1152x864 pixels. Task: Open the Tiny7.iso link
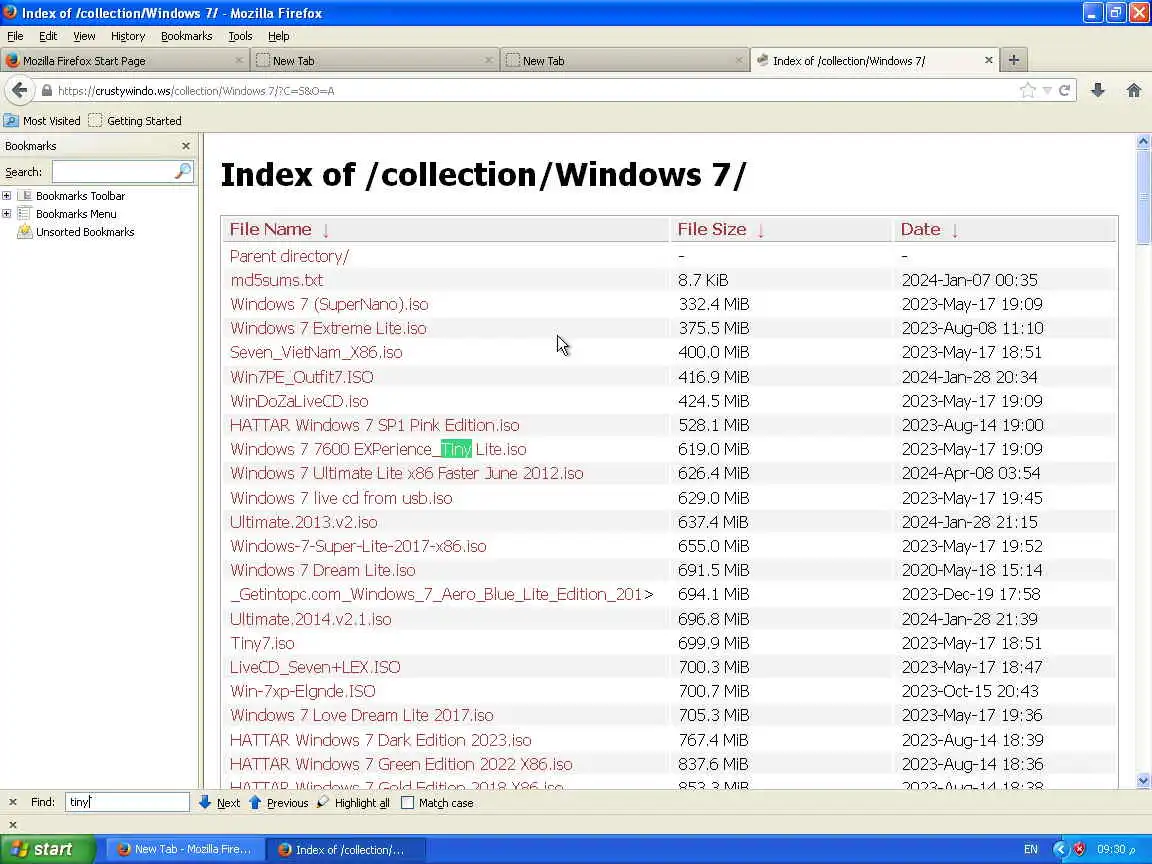pyautogui.click(x=262, y=643)
